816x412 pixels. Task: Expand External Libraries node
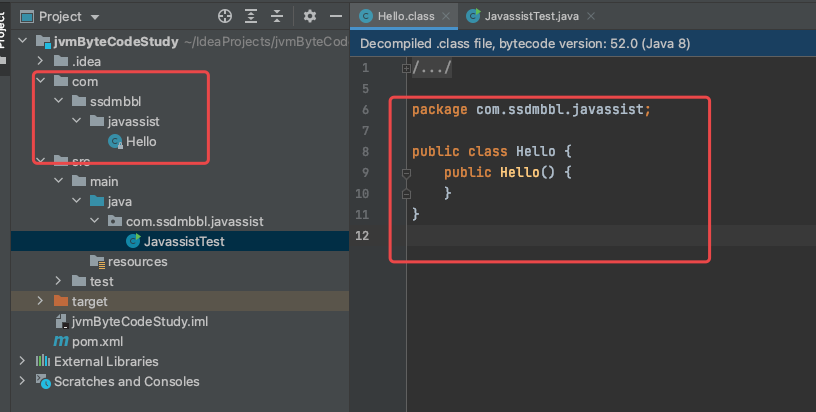pyautogui.click(x=23, y=361)
